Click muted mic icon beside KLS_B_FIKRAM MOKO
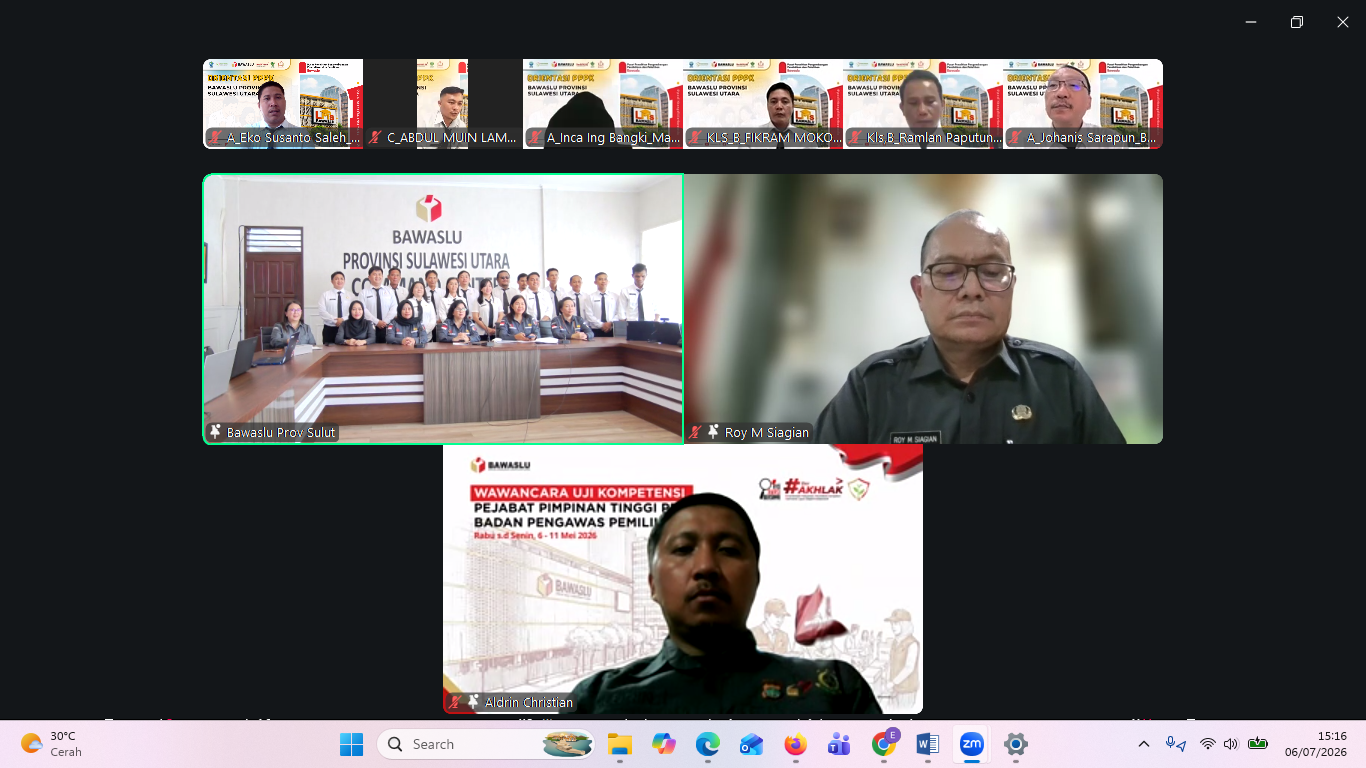The image size is (1366, 768). [695, 138]
